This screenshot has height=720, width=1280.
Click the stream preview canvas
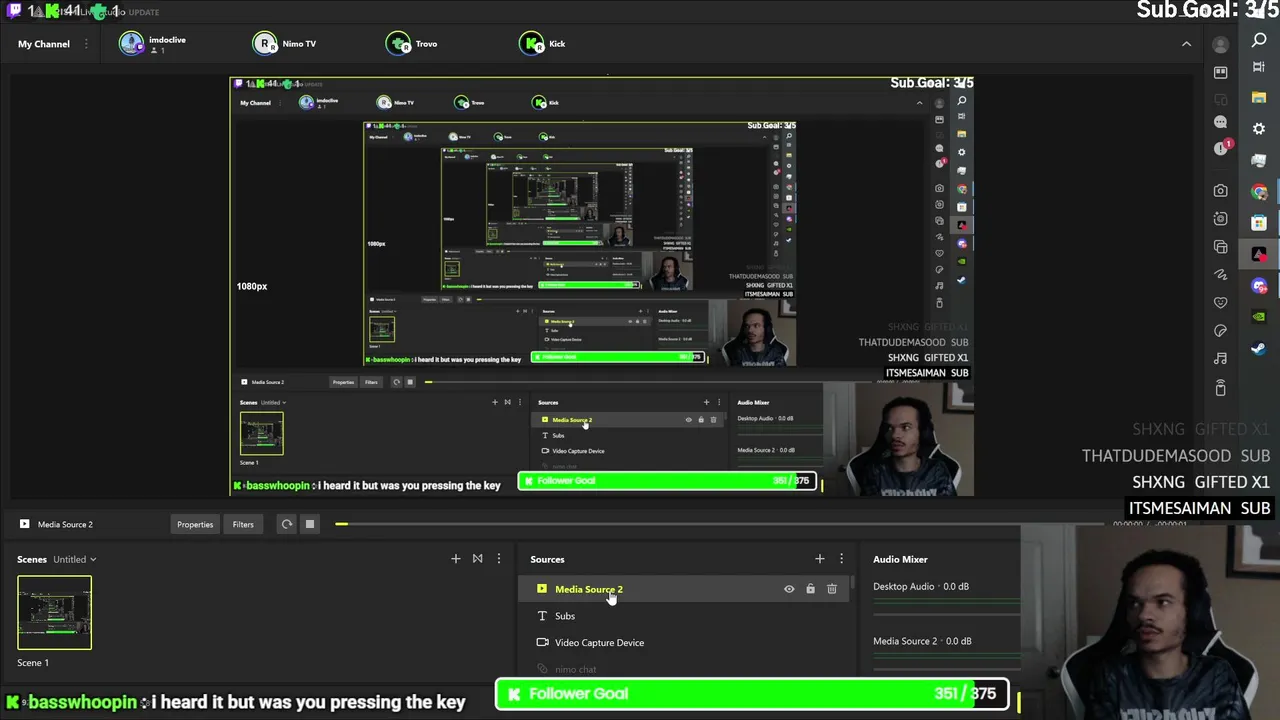601,286
